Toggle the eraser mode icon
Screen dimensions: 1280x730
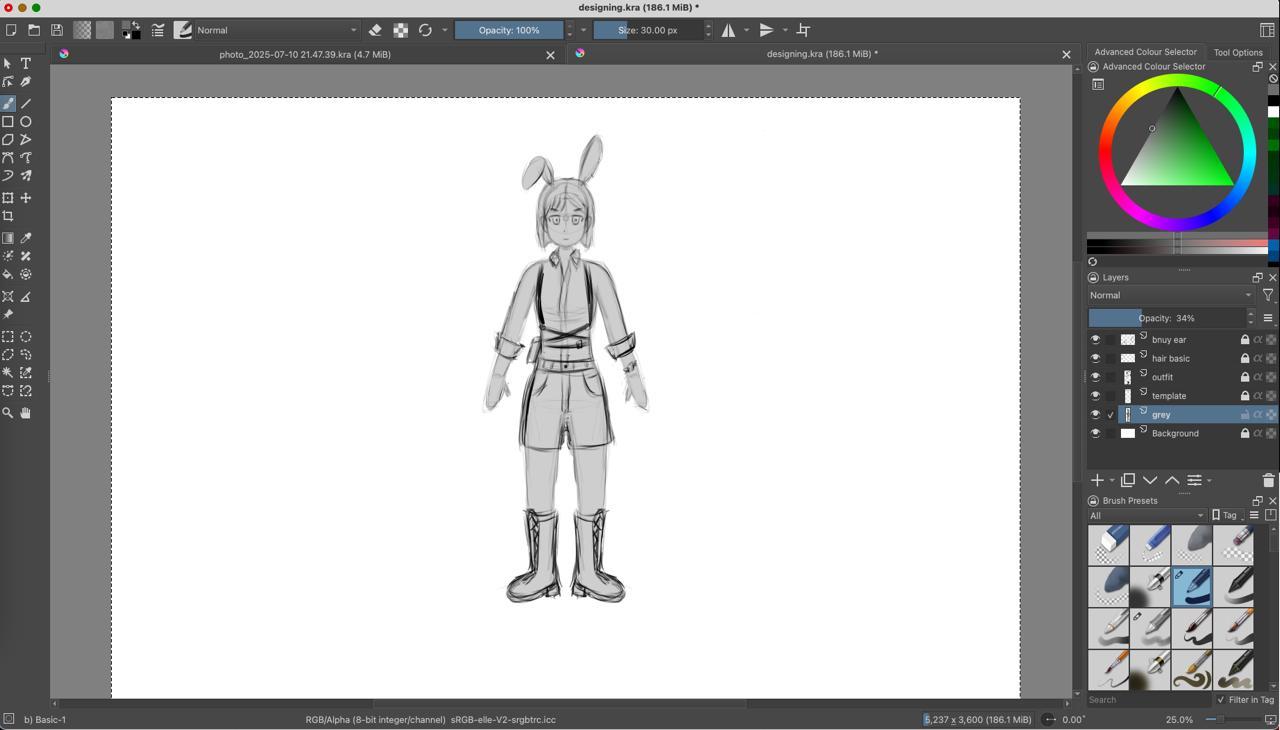click(375, 30)
